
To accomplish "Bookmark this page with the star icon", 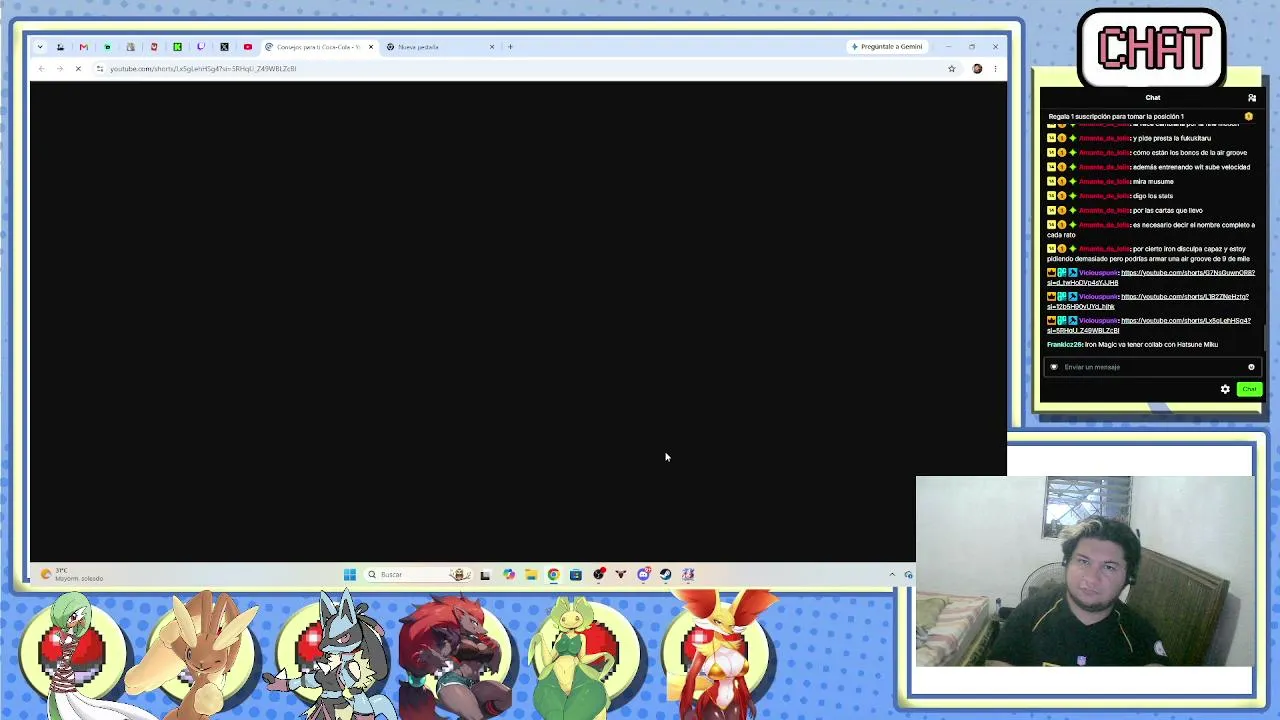I will 951,69.
